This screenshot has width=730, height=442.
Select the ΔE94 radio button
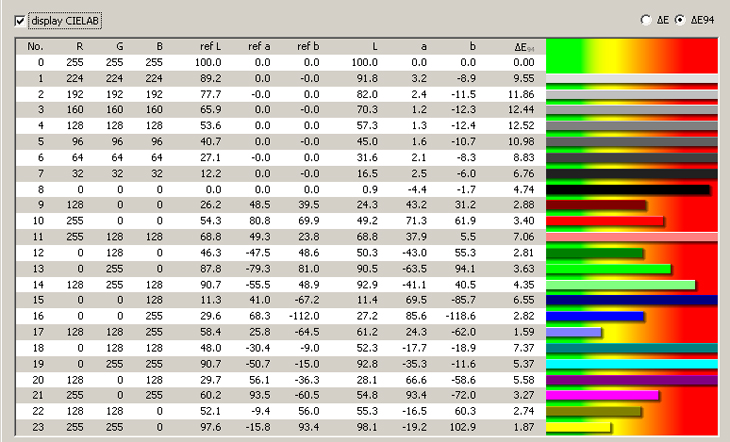(681, 20)
